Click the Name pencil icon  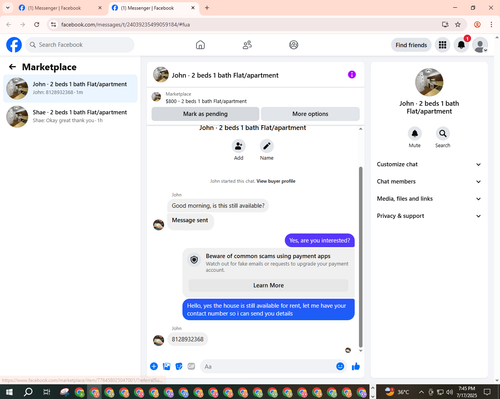coord(267,146)
